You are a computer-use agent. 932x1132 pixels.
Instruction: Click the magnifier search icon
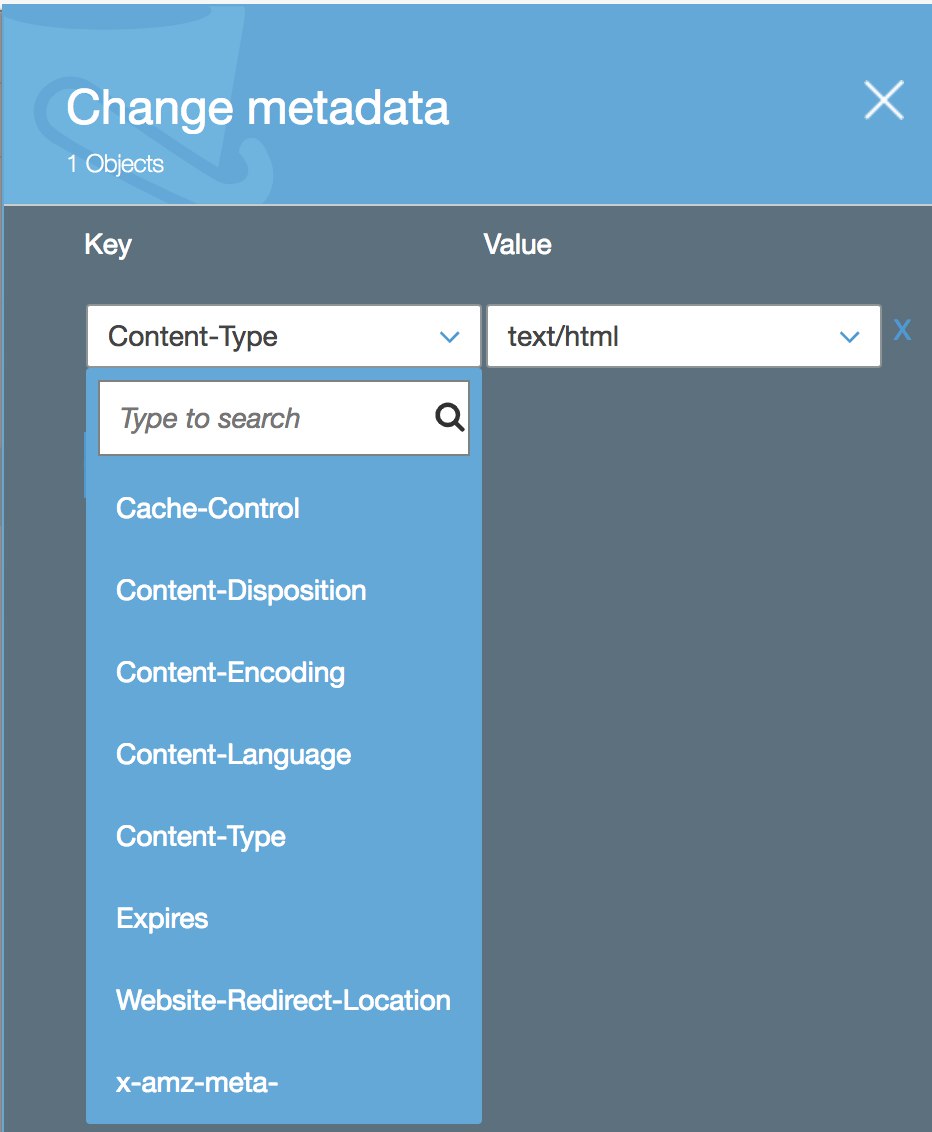[449, 417]
